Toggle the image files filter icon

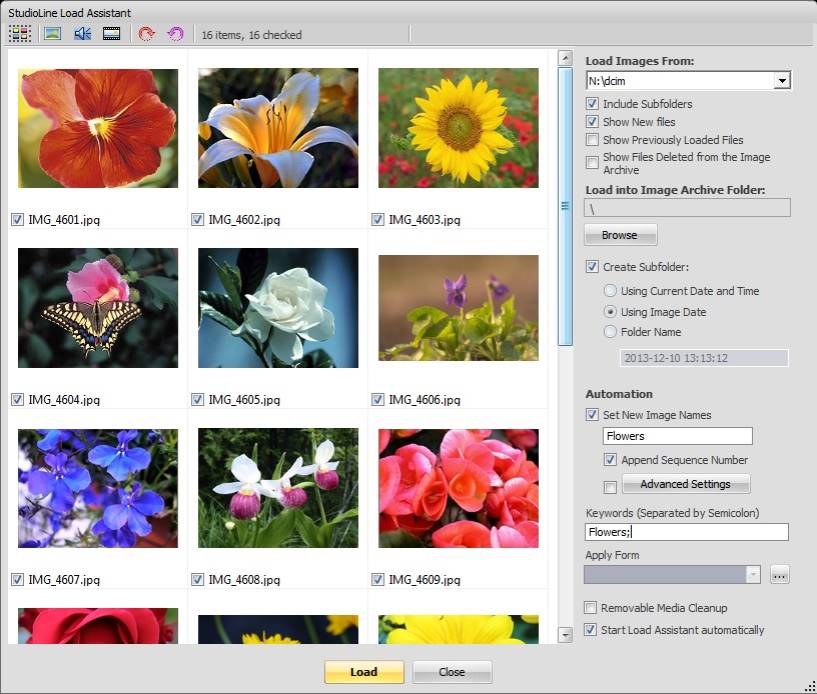tap(53, 34)
